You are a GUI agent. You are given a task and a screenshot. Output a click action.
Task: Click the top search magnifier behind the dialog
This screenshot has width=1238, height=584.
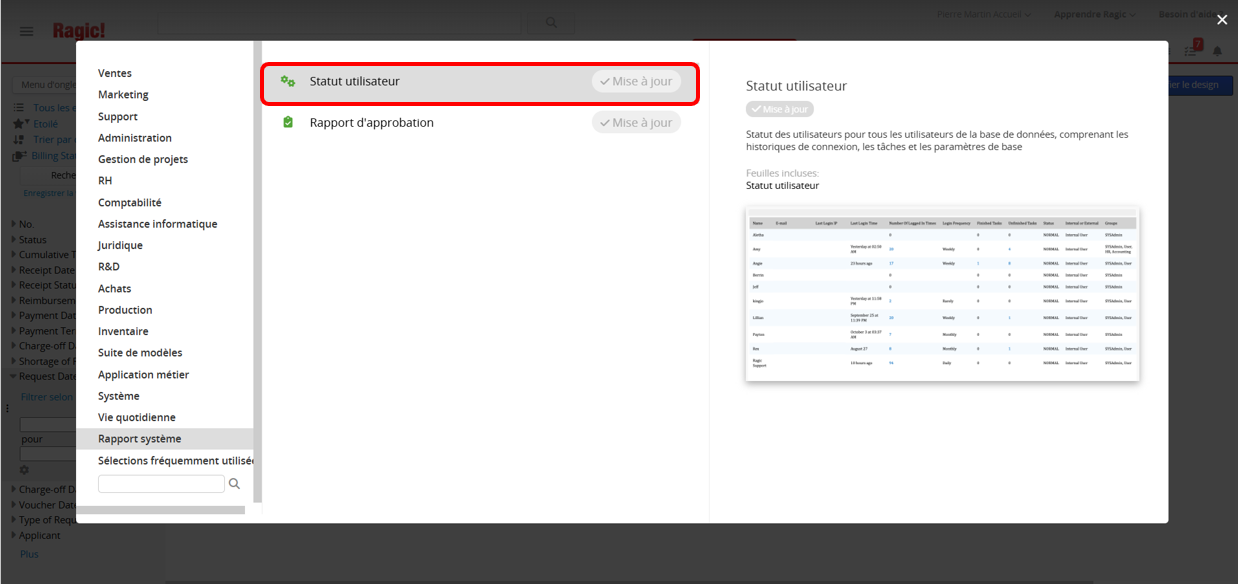[551, 22]
